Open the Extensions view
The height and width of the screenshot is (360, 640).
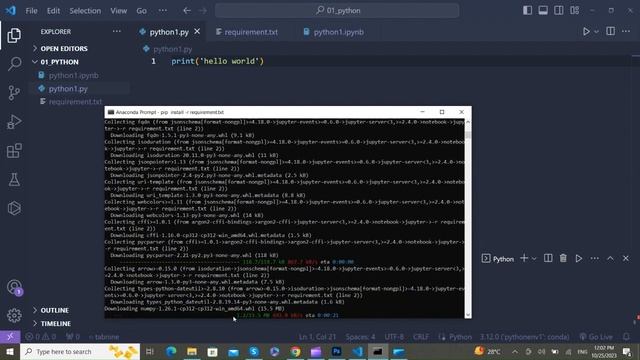[14, 151]
